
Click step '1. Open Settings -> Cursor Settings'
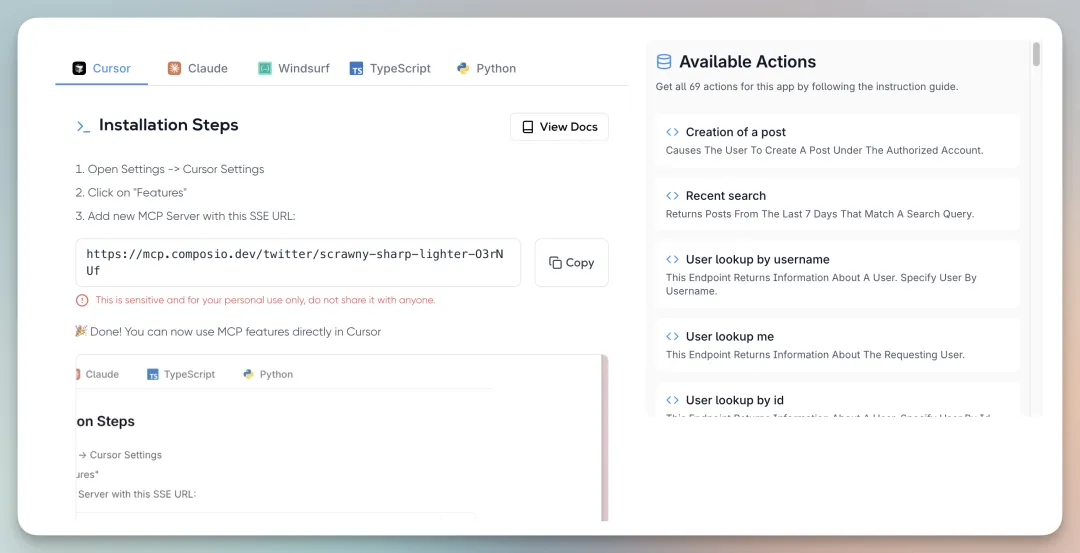tap(169, 169)
